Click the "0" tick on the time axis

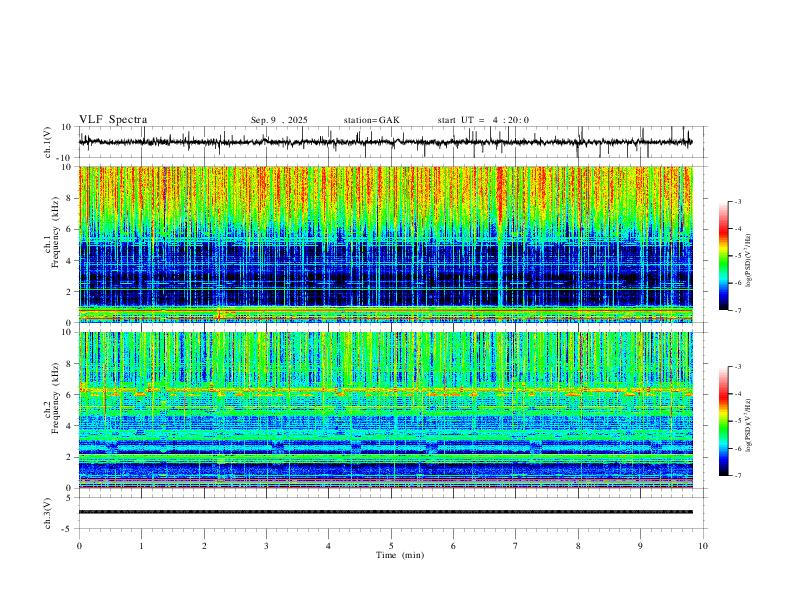pyautogui.click(x=79, y=546)
